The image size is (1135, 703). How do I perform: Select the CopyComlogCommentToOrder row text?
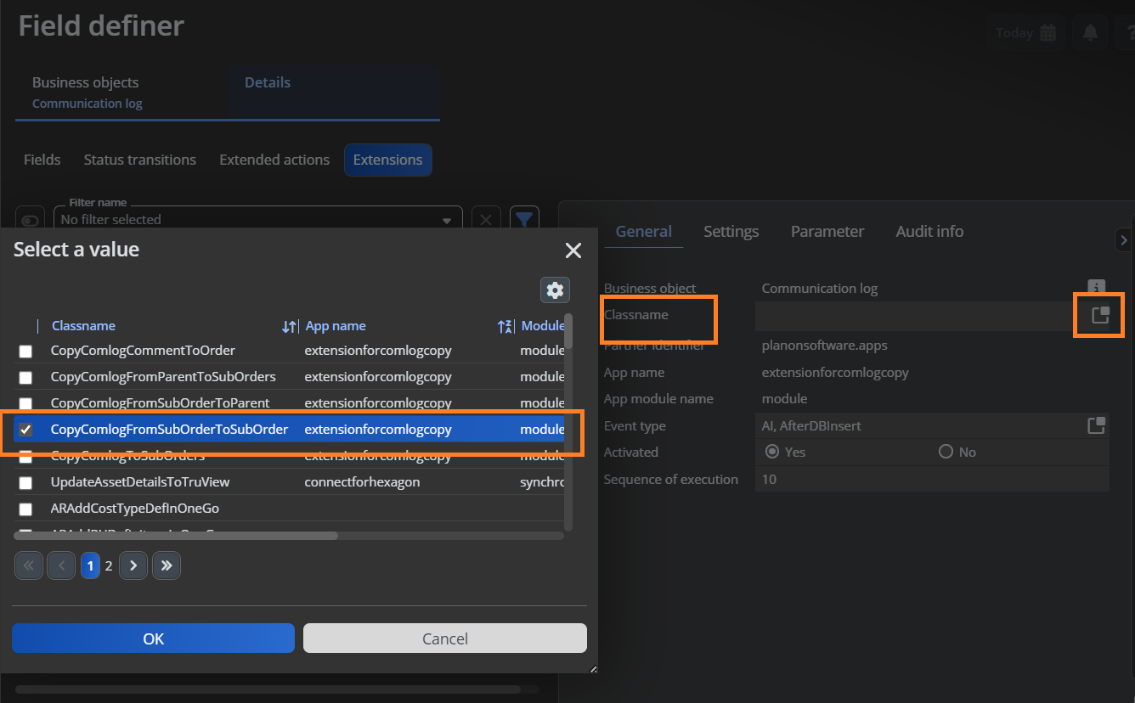click(x=143, y=350)
